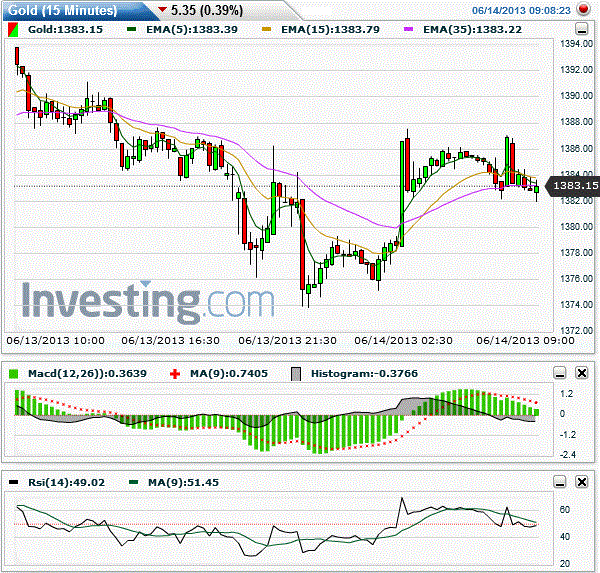This screenshot has height=573, width=600.
Task: Click the 06/13/2013 16:30 time axis label
Action: [171, 340]
